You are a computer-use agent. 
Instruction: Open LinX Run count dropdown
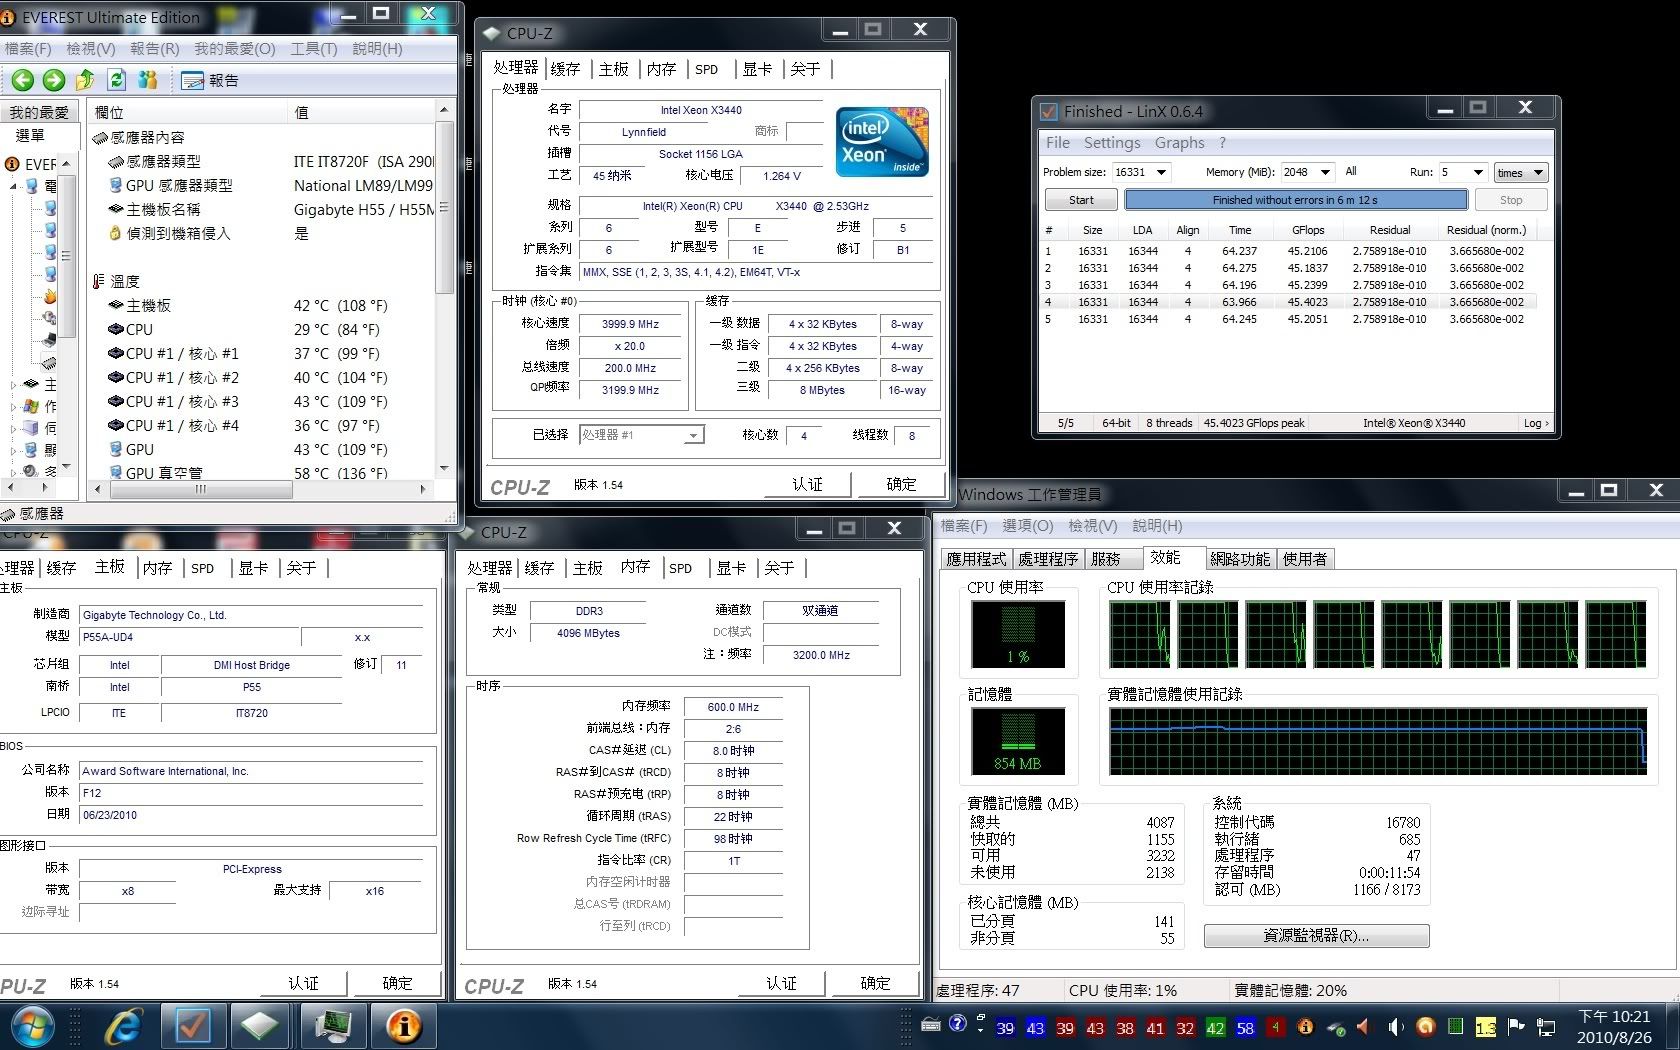(x=1478, y=172)
